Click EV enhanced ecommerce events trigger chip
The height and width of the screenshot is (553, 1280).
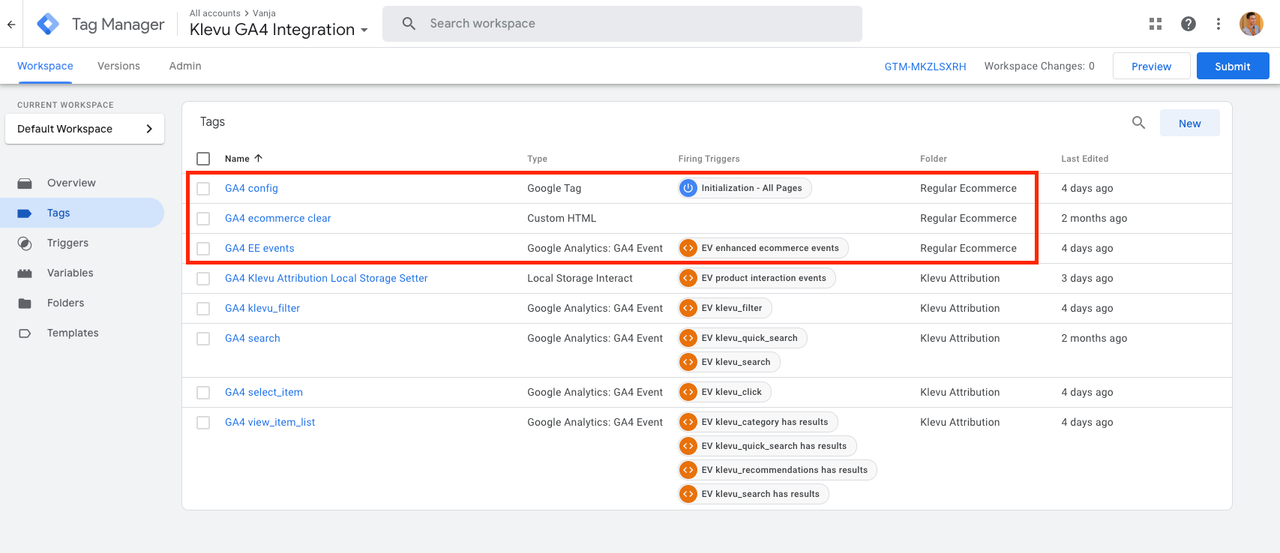point(763,248)
